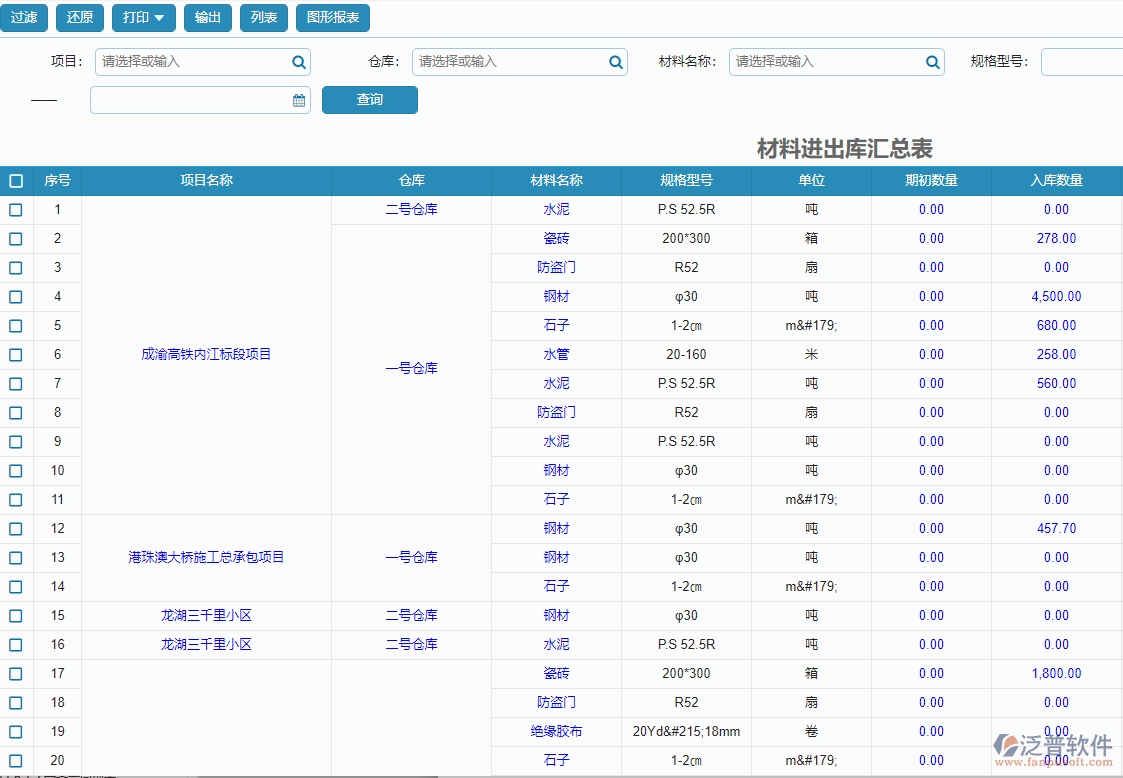
Task: Open the 打印 print dropdown menu
Action: click(143, 17)
